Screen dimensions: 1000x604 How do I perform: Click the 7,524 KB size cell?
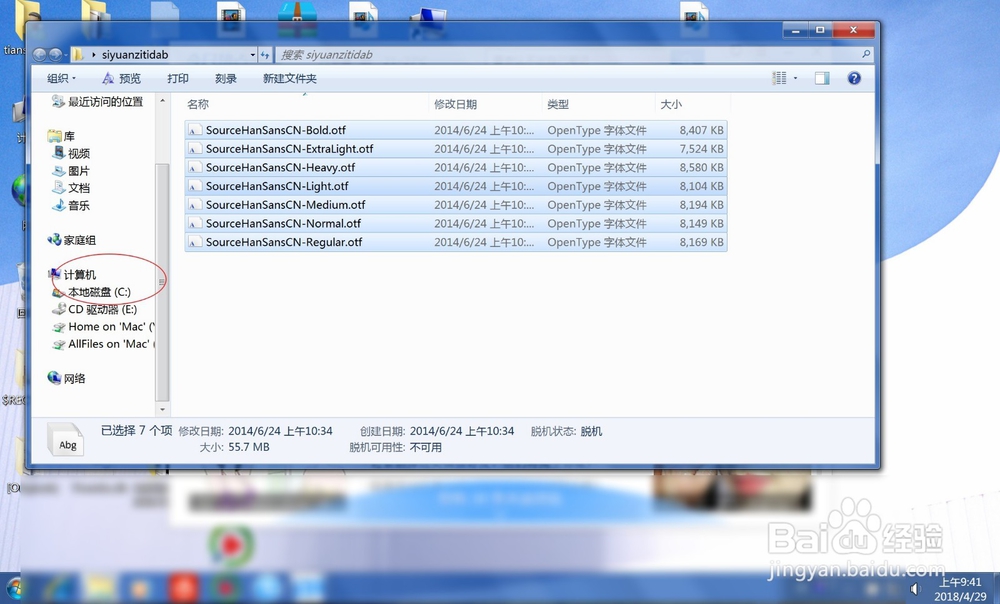pyautogui.click(x=701, y=149)
